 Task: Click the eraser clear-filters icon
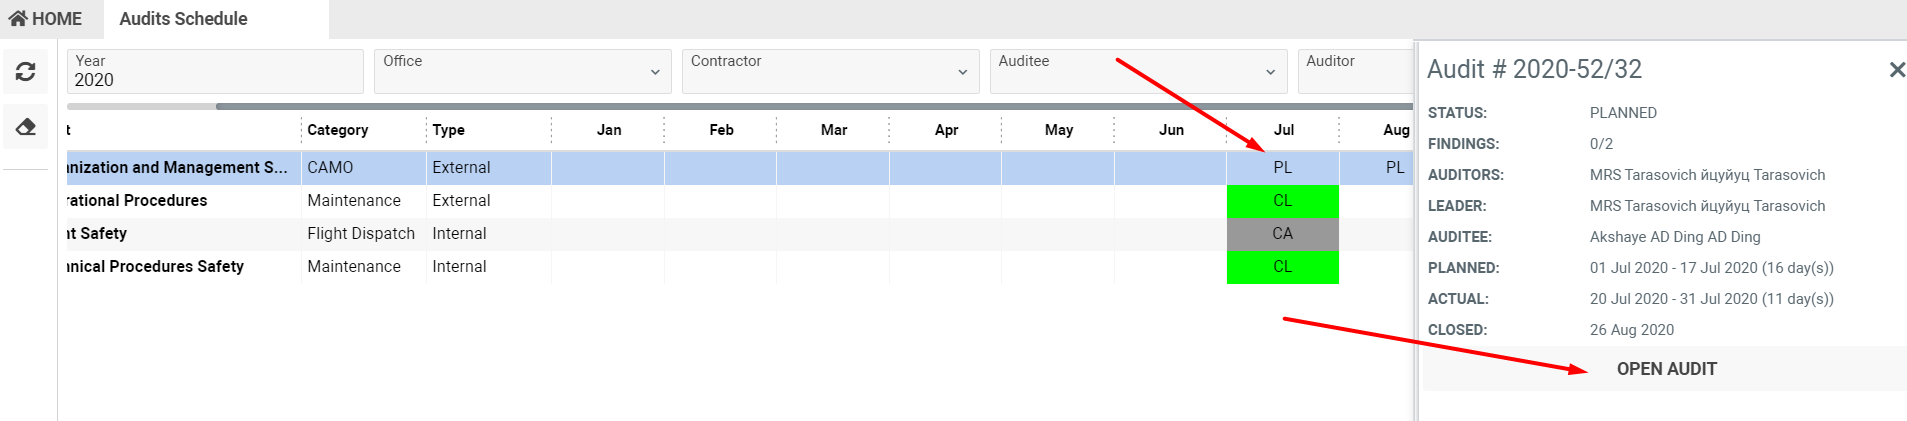(26, 127)
